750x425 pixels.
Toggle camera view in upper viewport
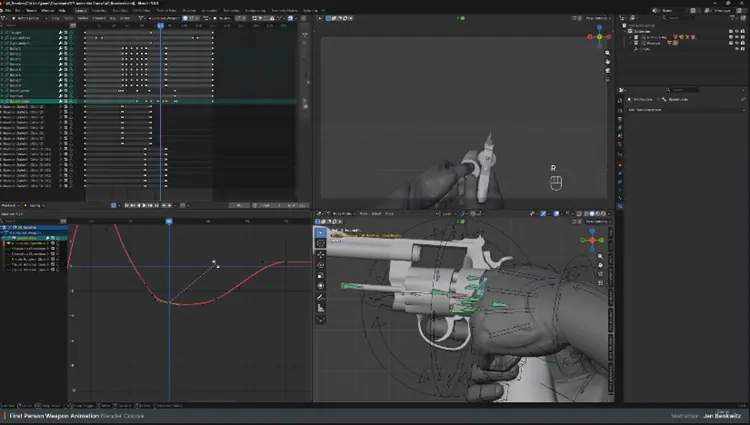pos(607,71)
